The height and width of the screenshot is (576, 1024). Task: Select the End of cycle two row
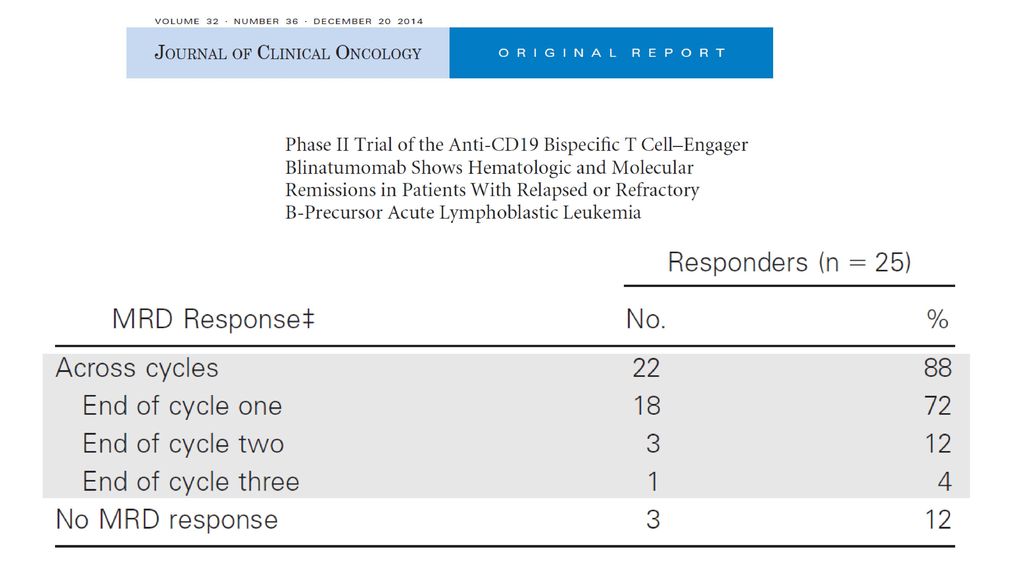click(506, 444)
